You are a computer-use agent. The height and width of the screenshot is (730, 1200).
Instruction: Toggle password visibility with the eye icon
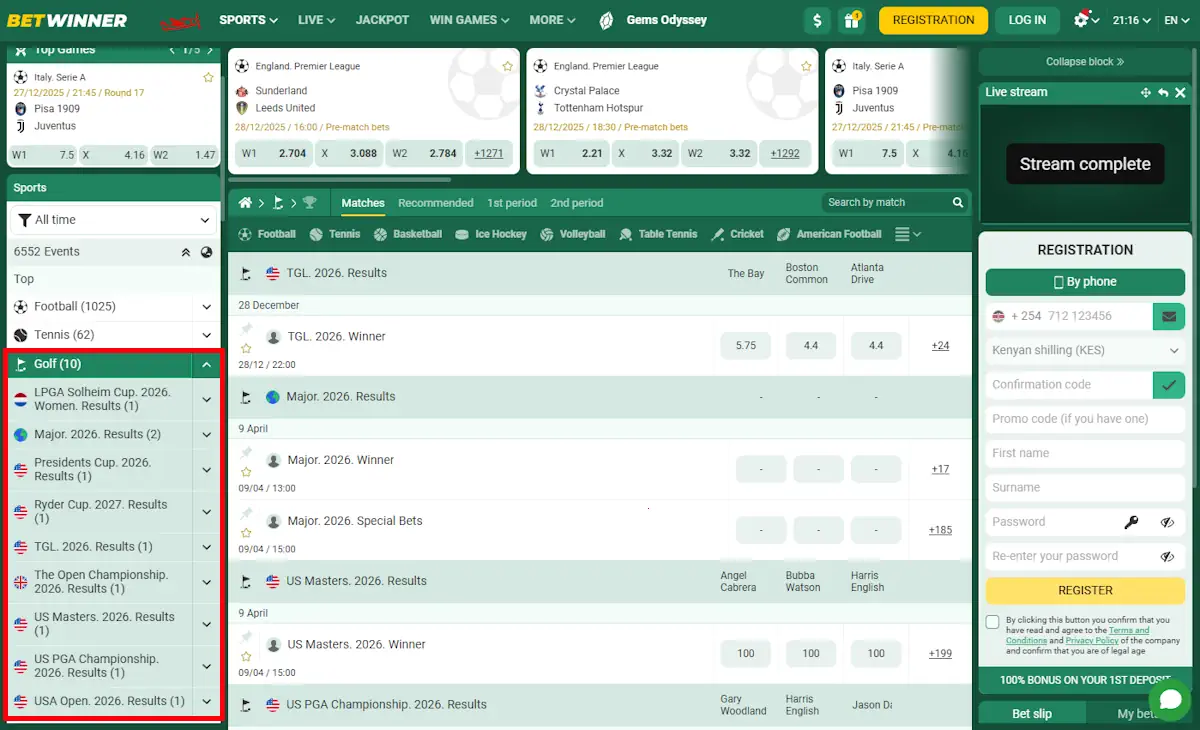point(1167,521)
